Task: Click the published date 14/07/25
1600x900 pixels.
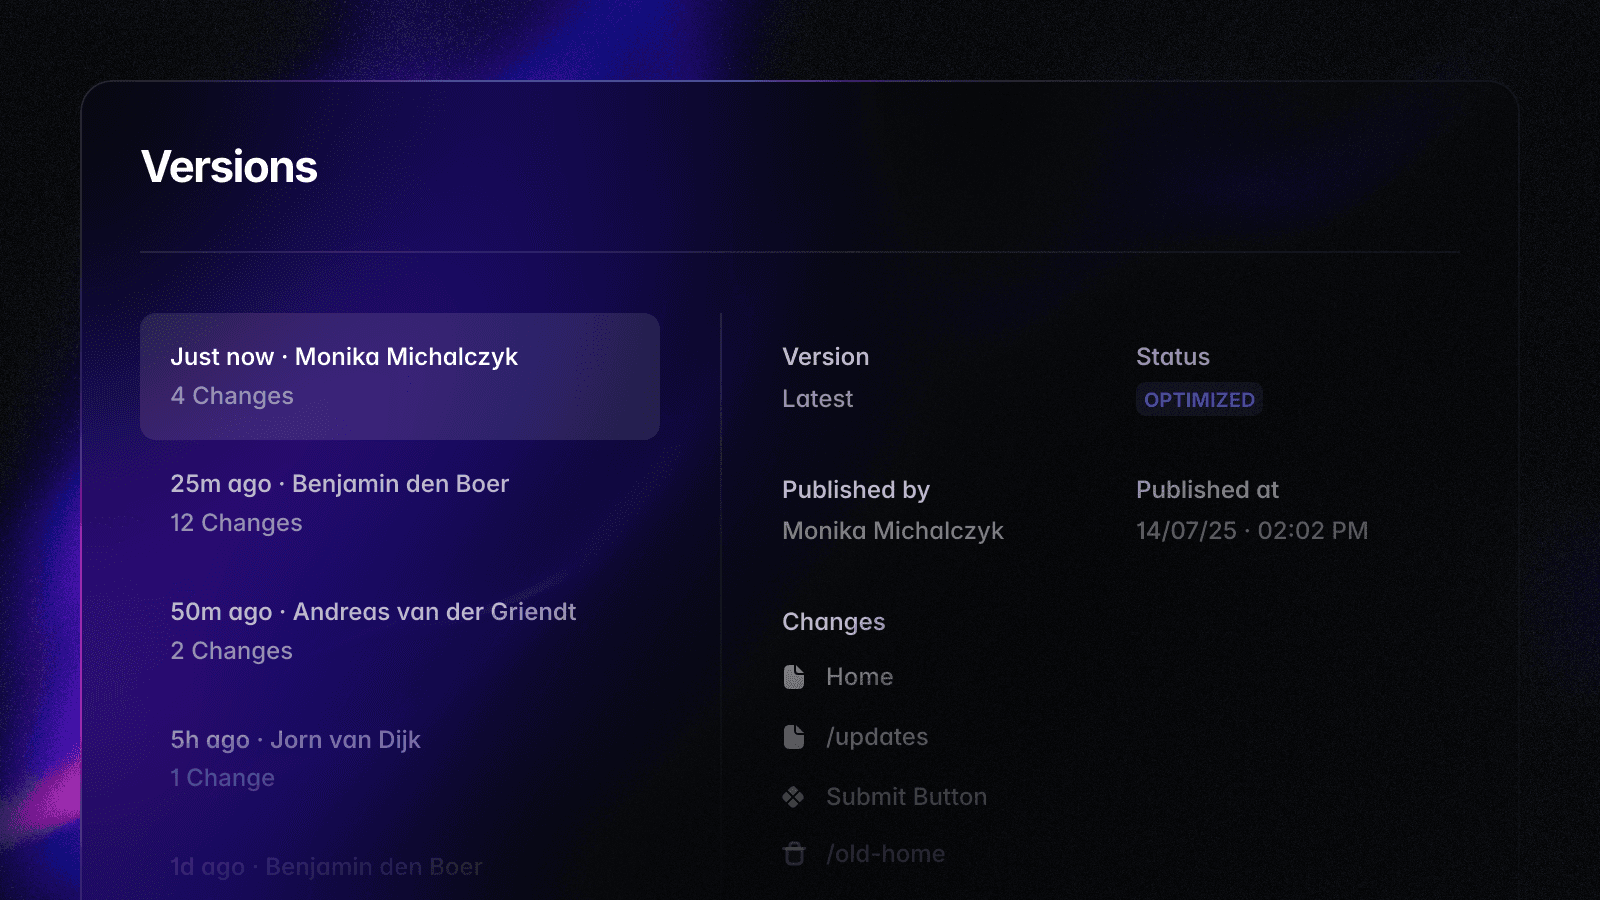Action: pos(1251,531)
